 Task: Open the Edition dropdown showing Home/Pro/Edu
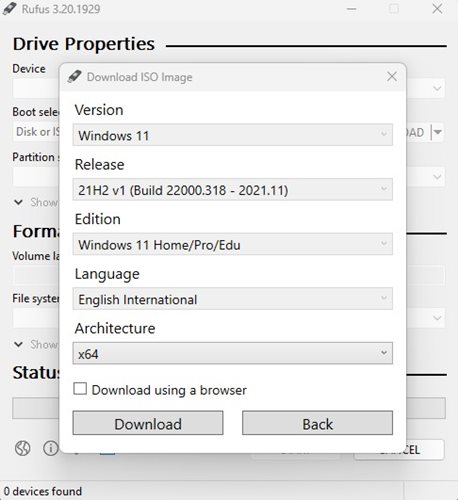point(232,244)
